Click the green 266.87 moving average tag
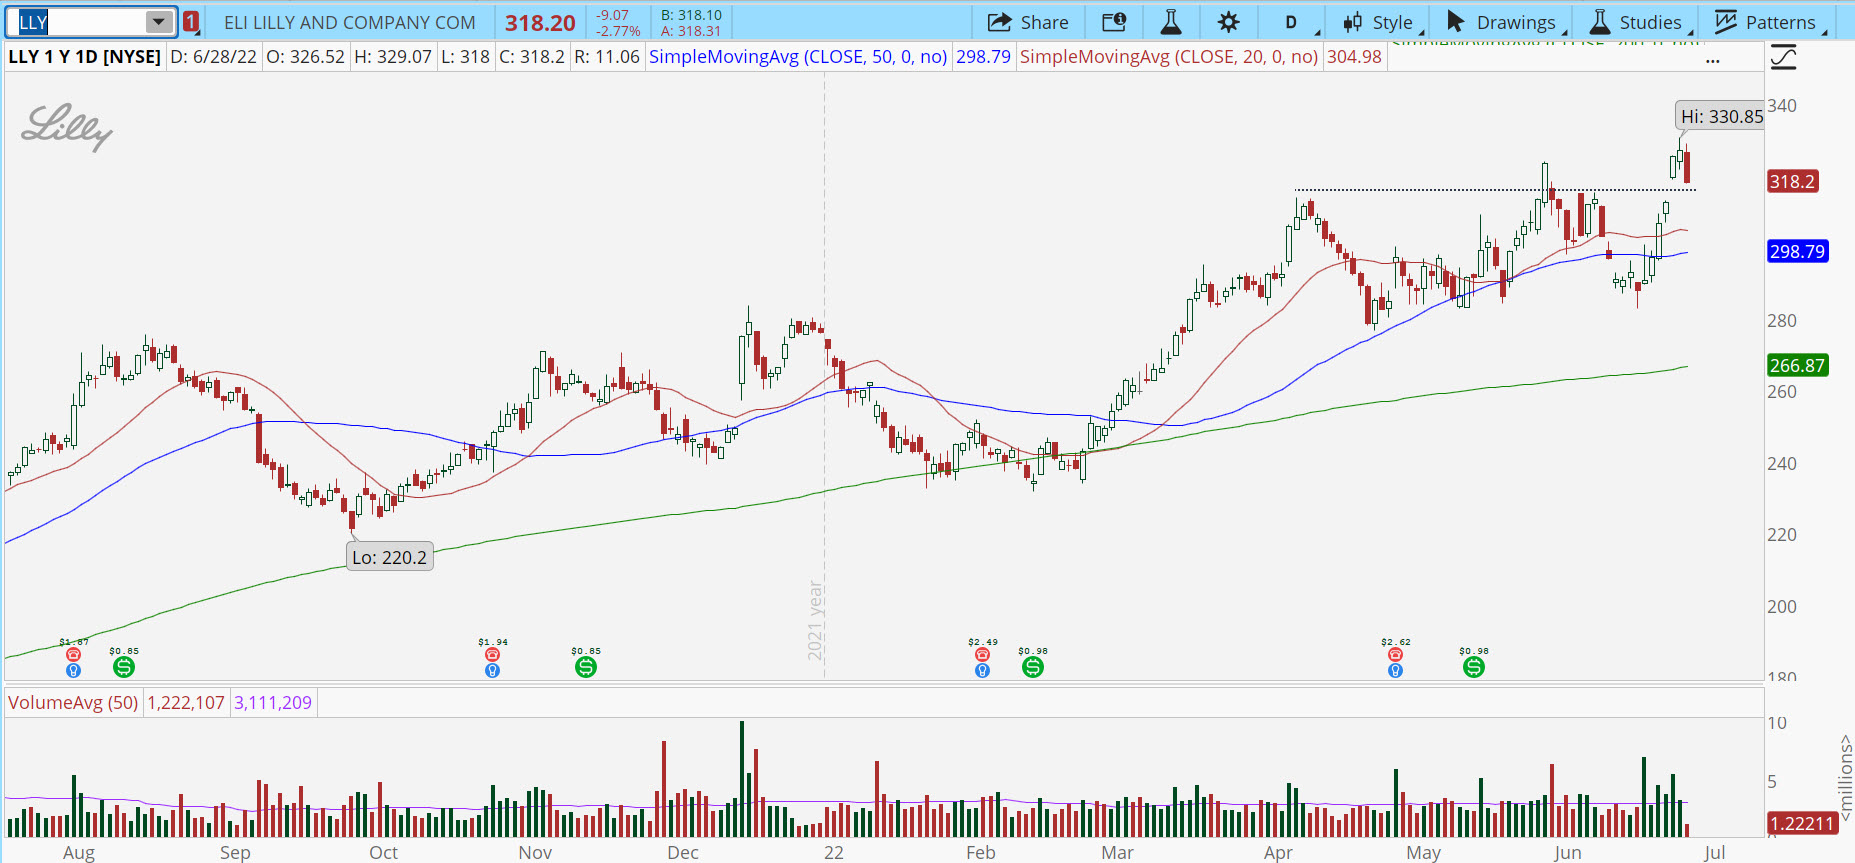The image size is (1855, 863). click(x=1797, y=366)
